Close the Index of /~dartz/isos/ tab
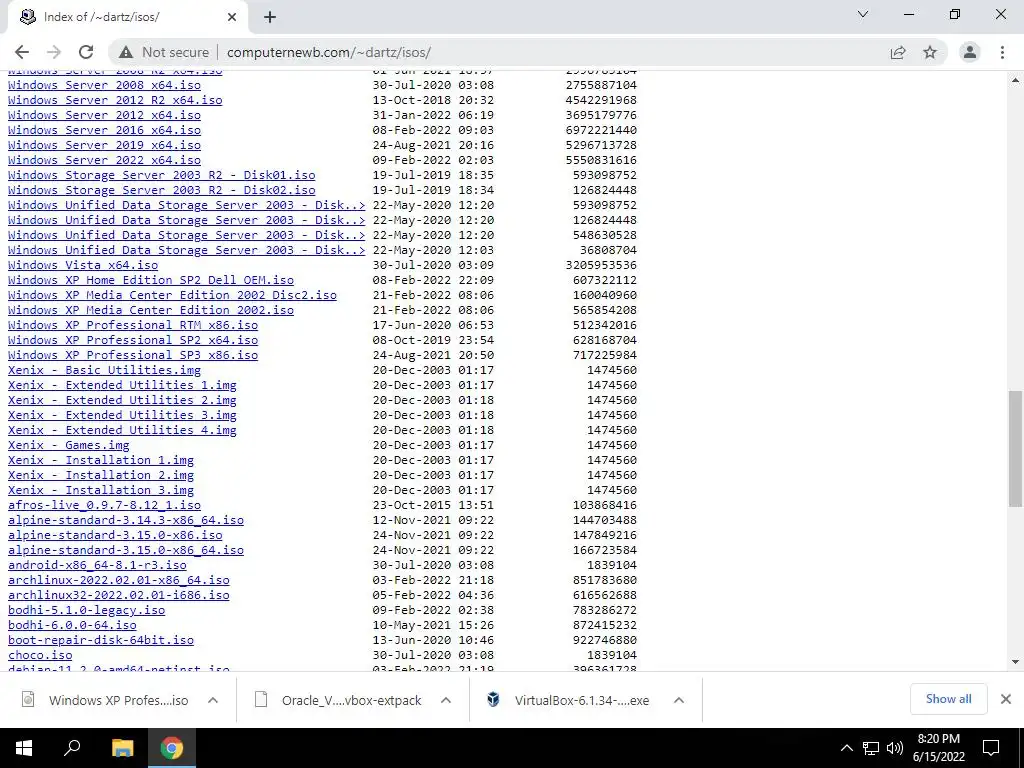1024x768 pixels. [x=232, y=17]
